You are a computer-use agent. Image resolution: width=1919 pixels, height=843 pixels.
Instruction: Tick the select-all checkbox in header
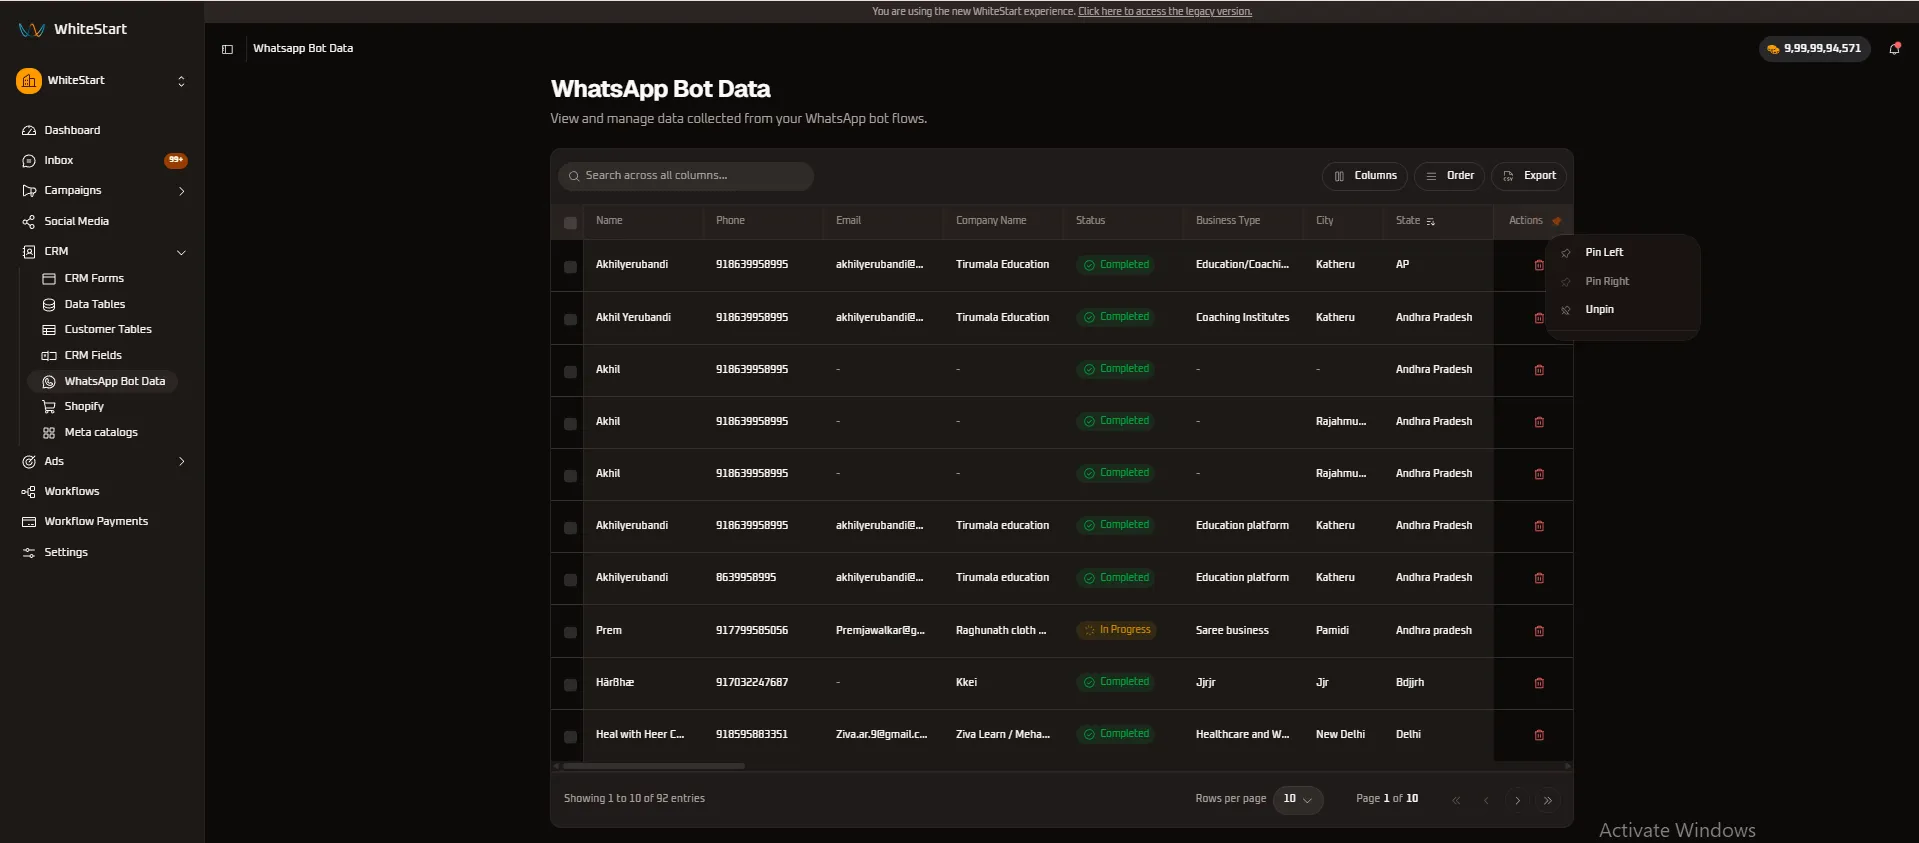coord(570,223)
